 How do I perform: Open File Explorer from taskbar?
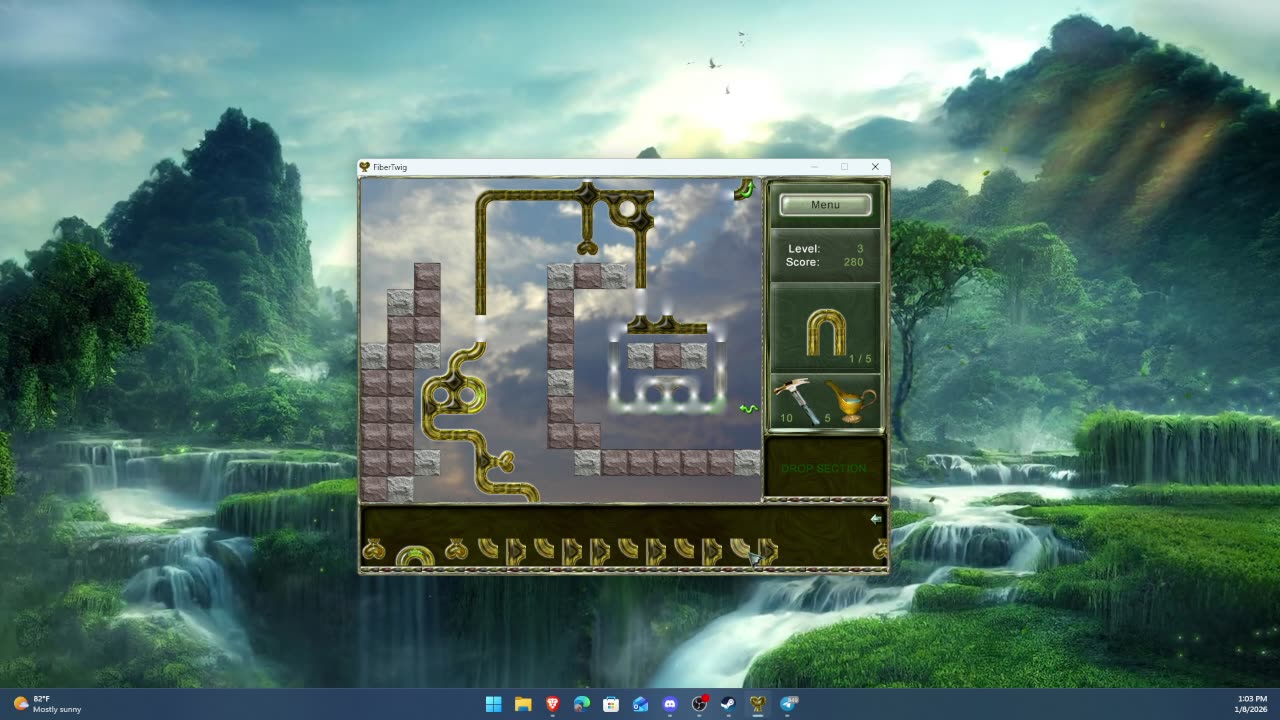pos(523,704)
